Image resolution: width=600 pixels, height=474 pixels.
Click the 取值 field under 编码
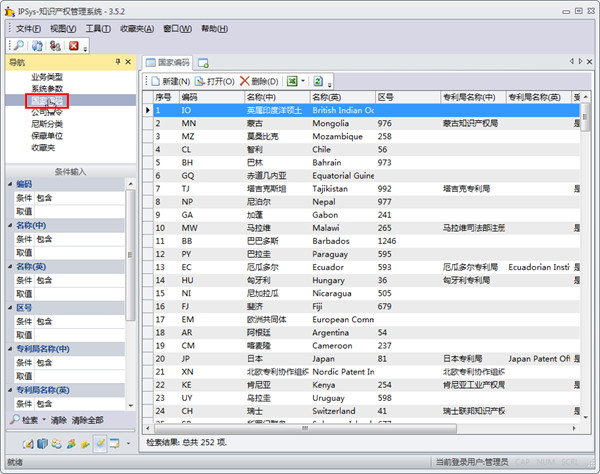click(80, 212)
